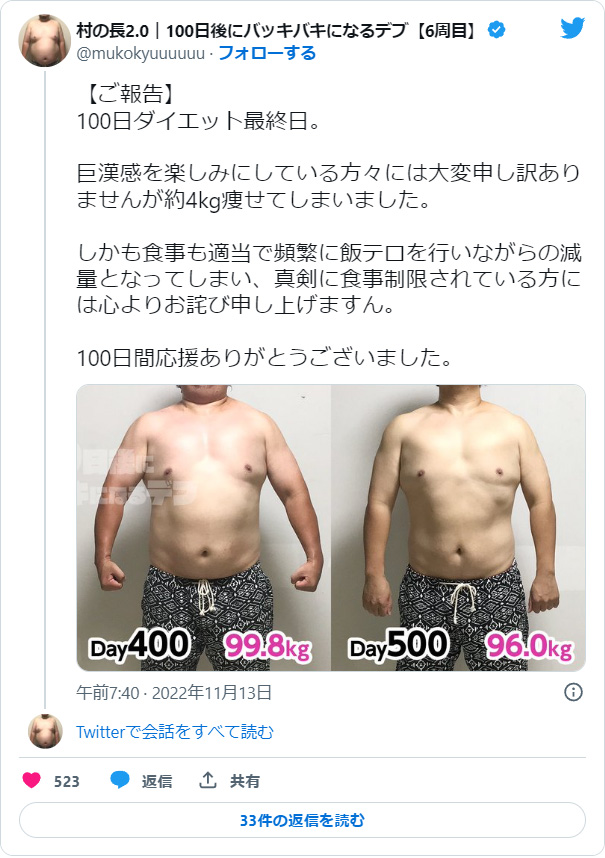Click the 33件の返信を読む button

click(x=302, y=820)
